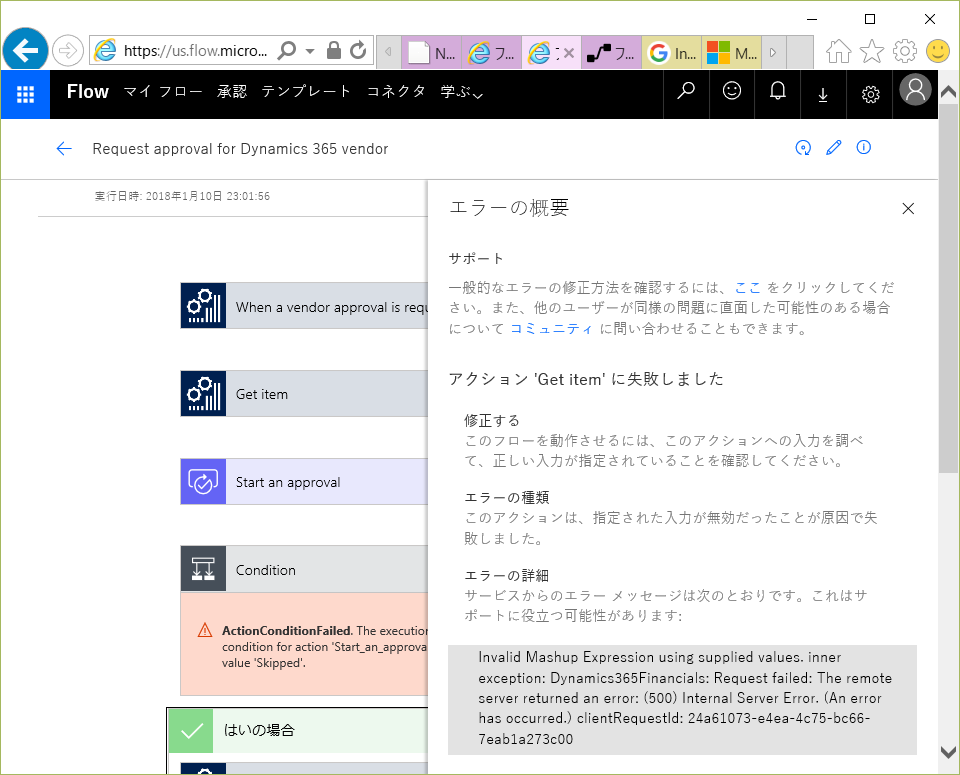Expand the Condition step
The image size is (960, 775).
[x=304, y=569]
